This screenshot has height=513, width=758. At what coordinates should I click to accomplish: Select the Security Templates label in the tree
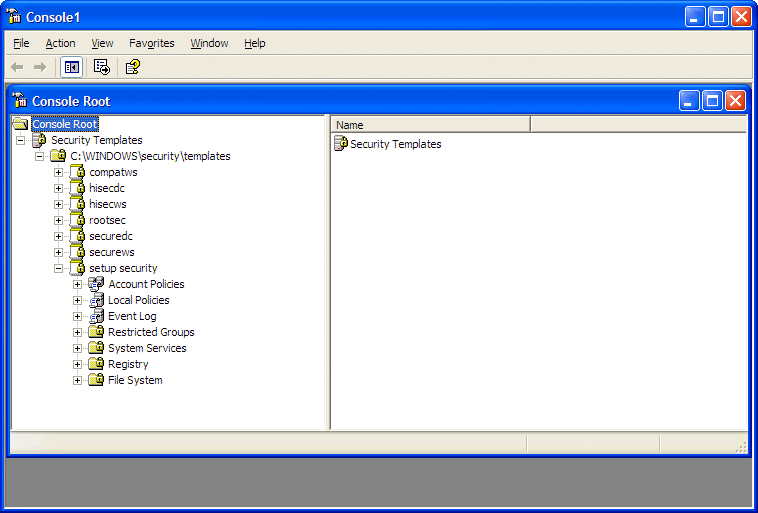coord(97,140)
